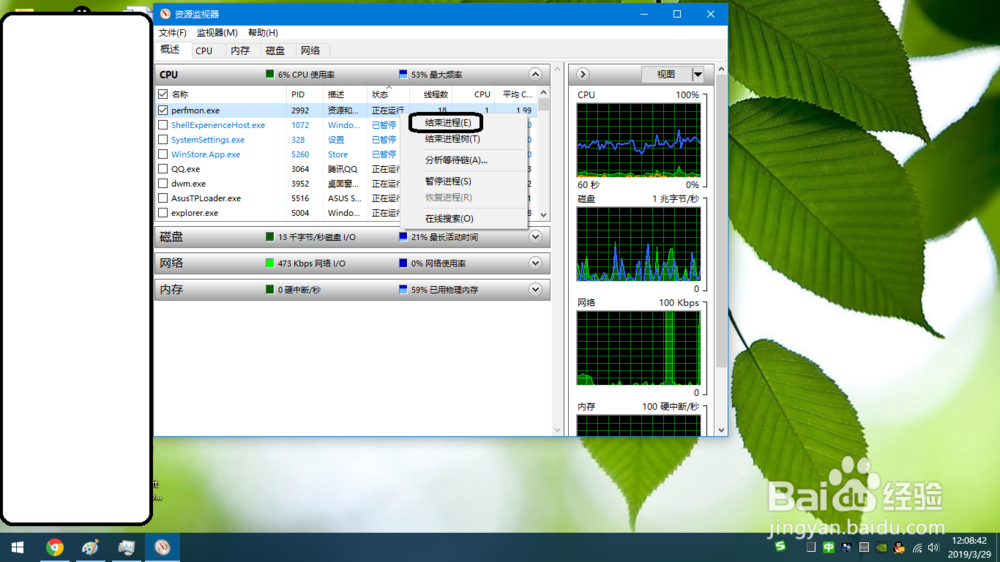Click the dwm.exe process name
This screenshot has height=562, width=1000.
(188, 184)
